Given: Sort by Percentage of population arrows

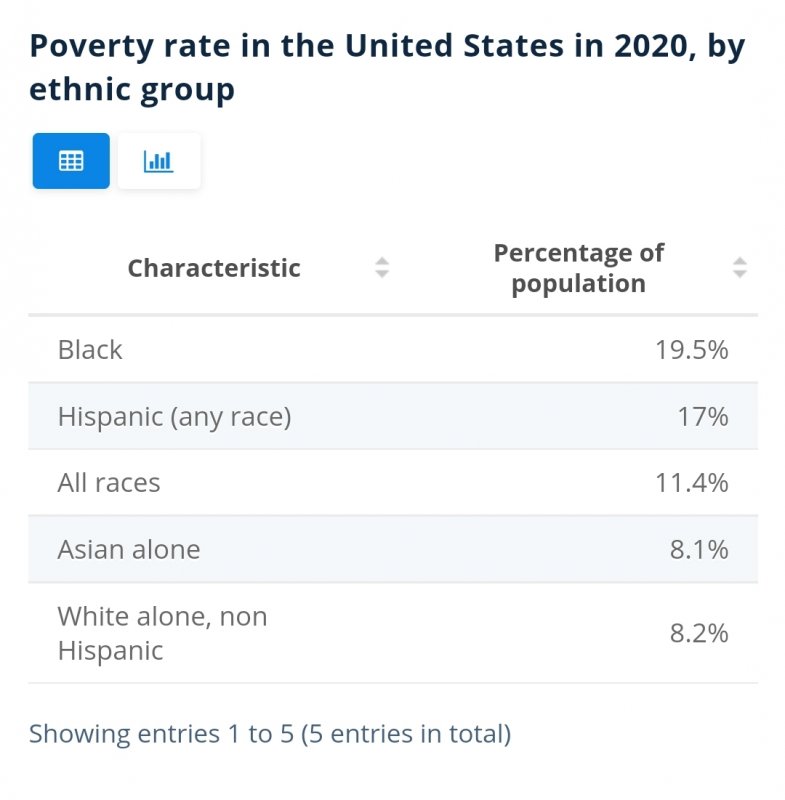Looking at the screenshot, I should (x=740, y=268).
